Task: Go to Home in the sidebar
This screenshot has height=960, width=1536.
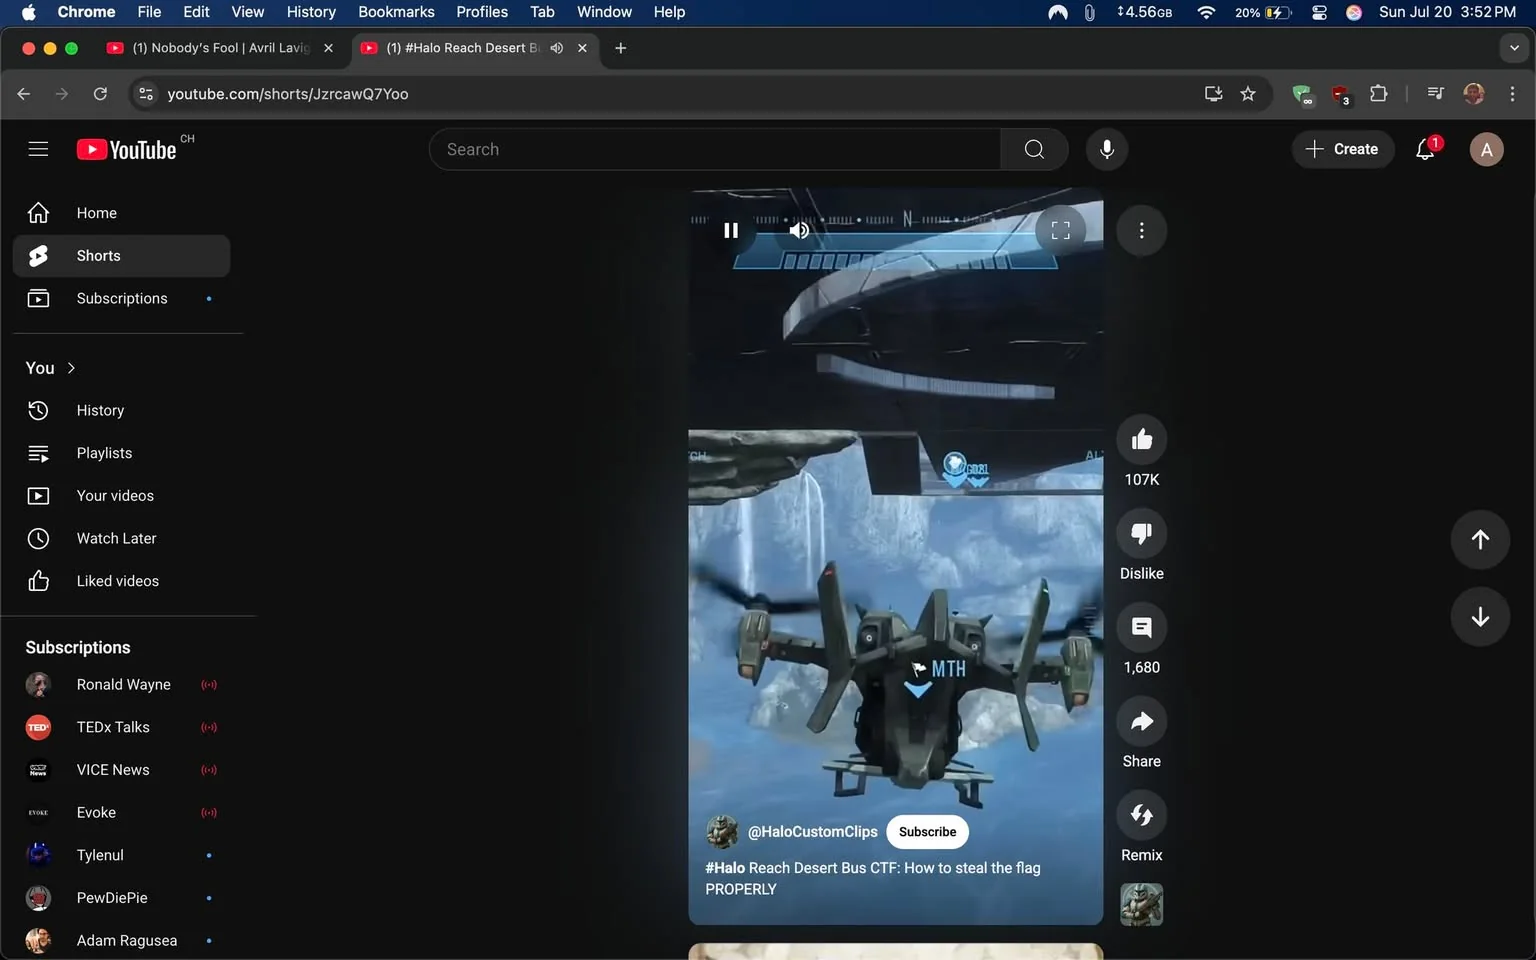Action: pos(121,213)
